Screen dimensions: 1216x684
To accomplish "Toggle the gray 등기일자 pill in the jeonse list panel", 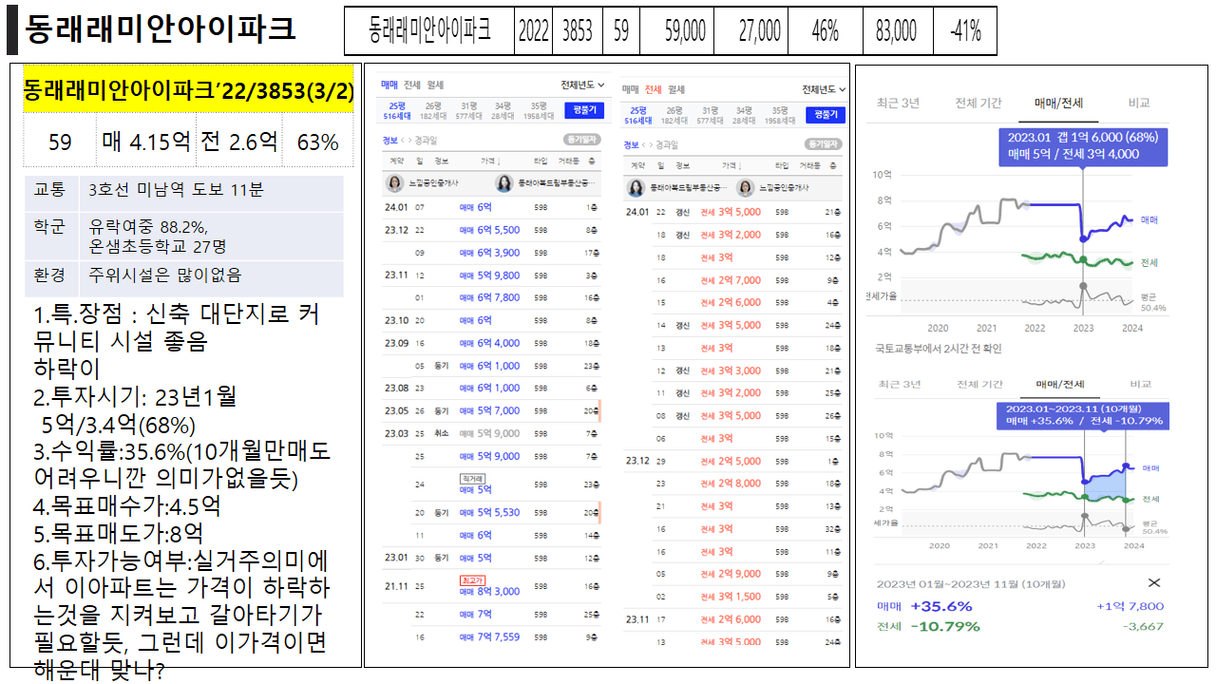I will (x=826, y=145).
